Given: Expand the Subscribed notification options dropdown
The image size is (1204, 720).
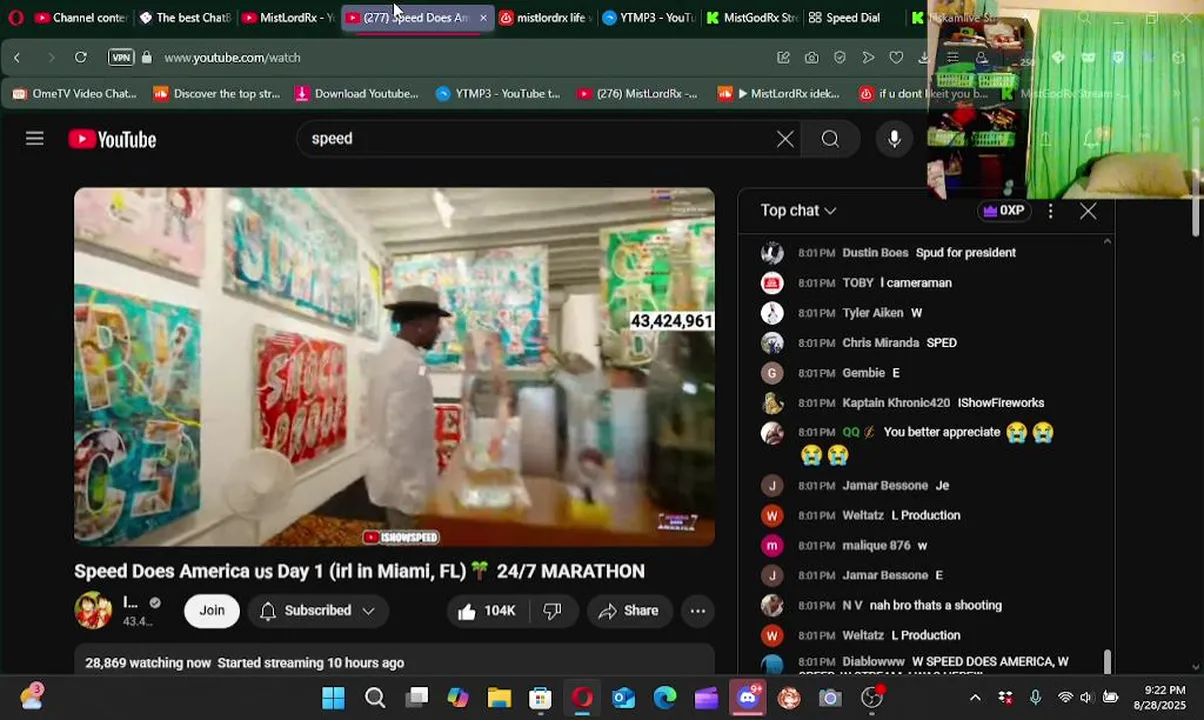Looking at the screenshot, I should (318, 611).
